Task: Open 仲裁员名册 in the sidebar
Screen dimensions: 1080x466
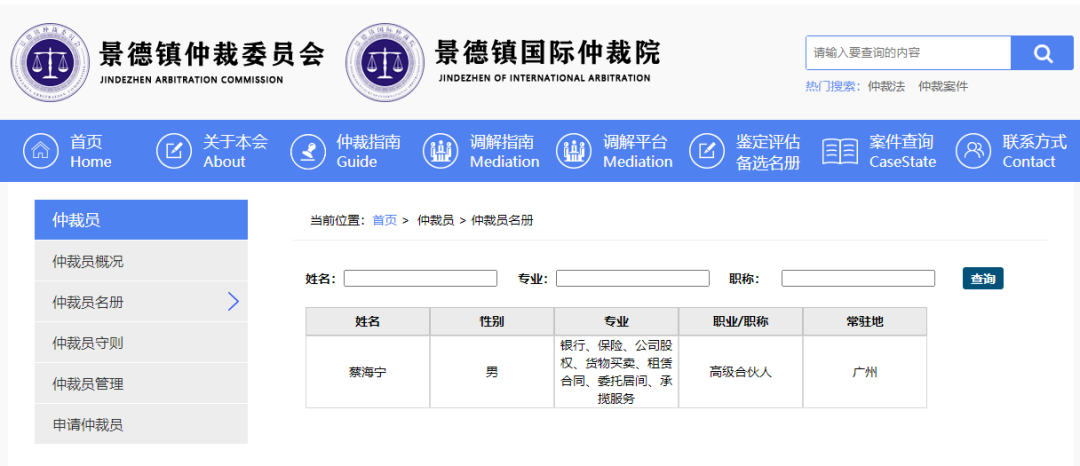Action: [x=141, y=301]
